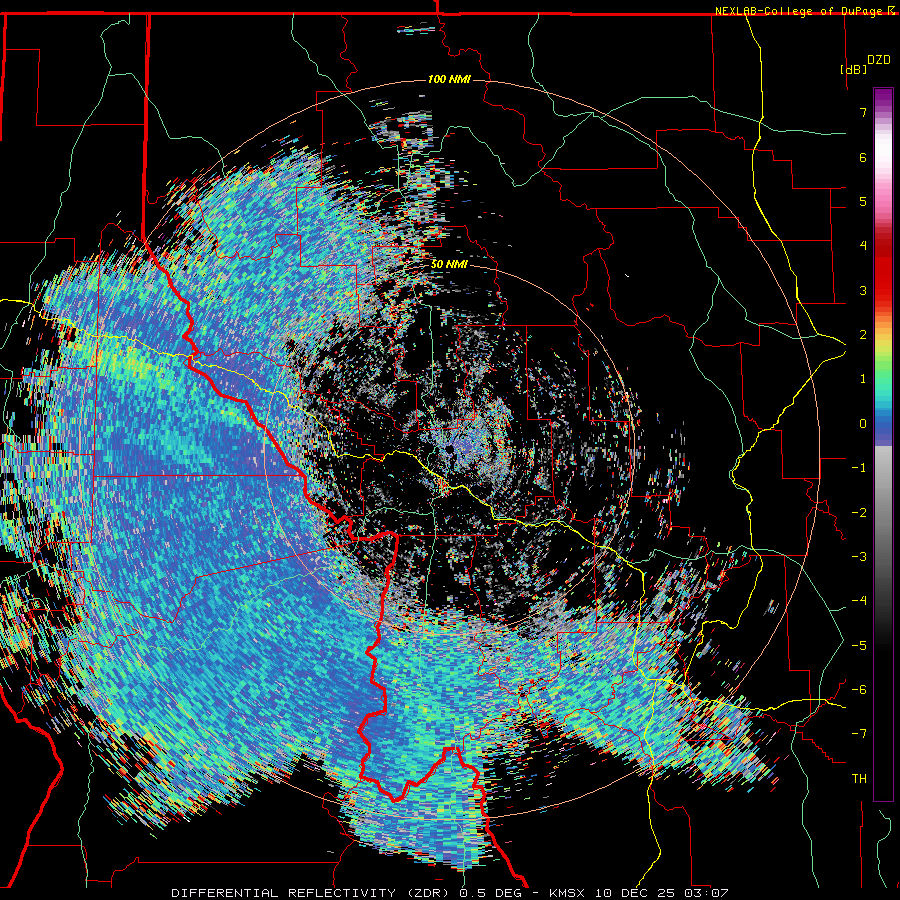Click the legend value 5
Image resolution: width=900 pixels, height=900 pixels.
863,201
